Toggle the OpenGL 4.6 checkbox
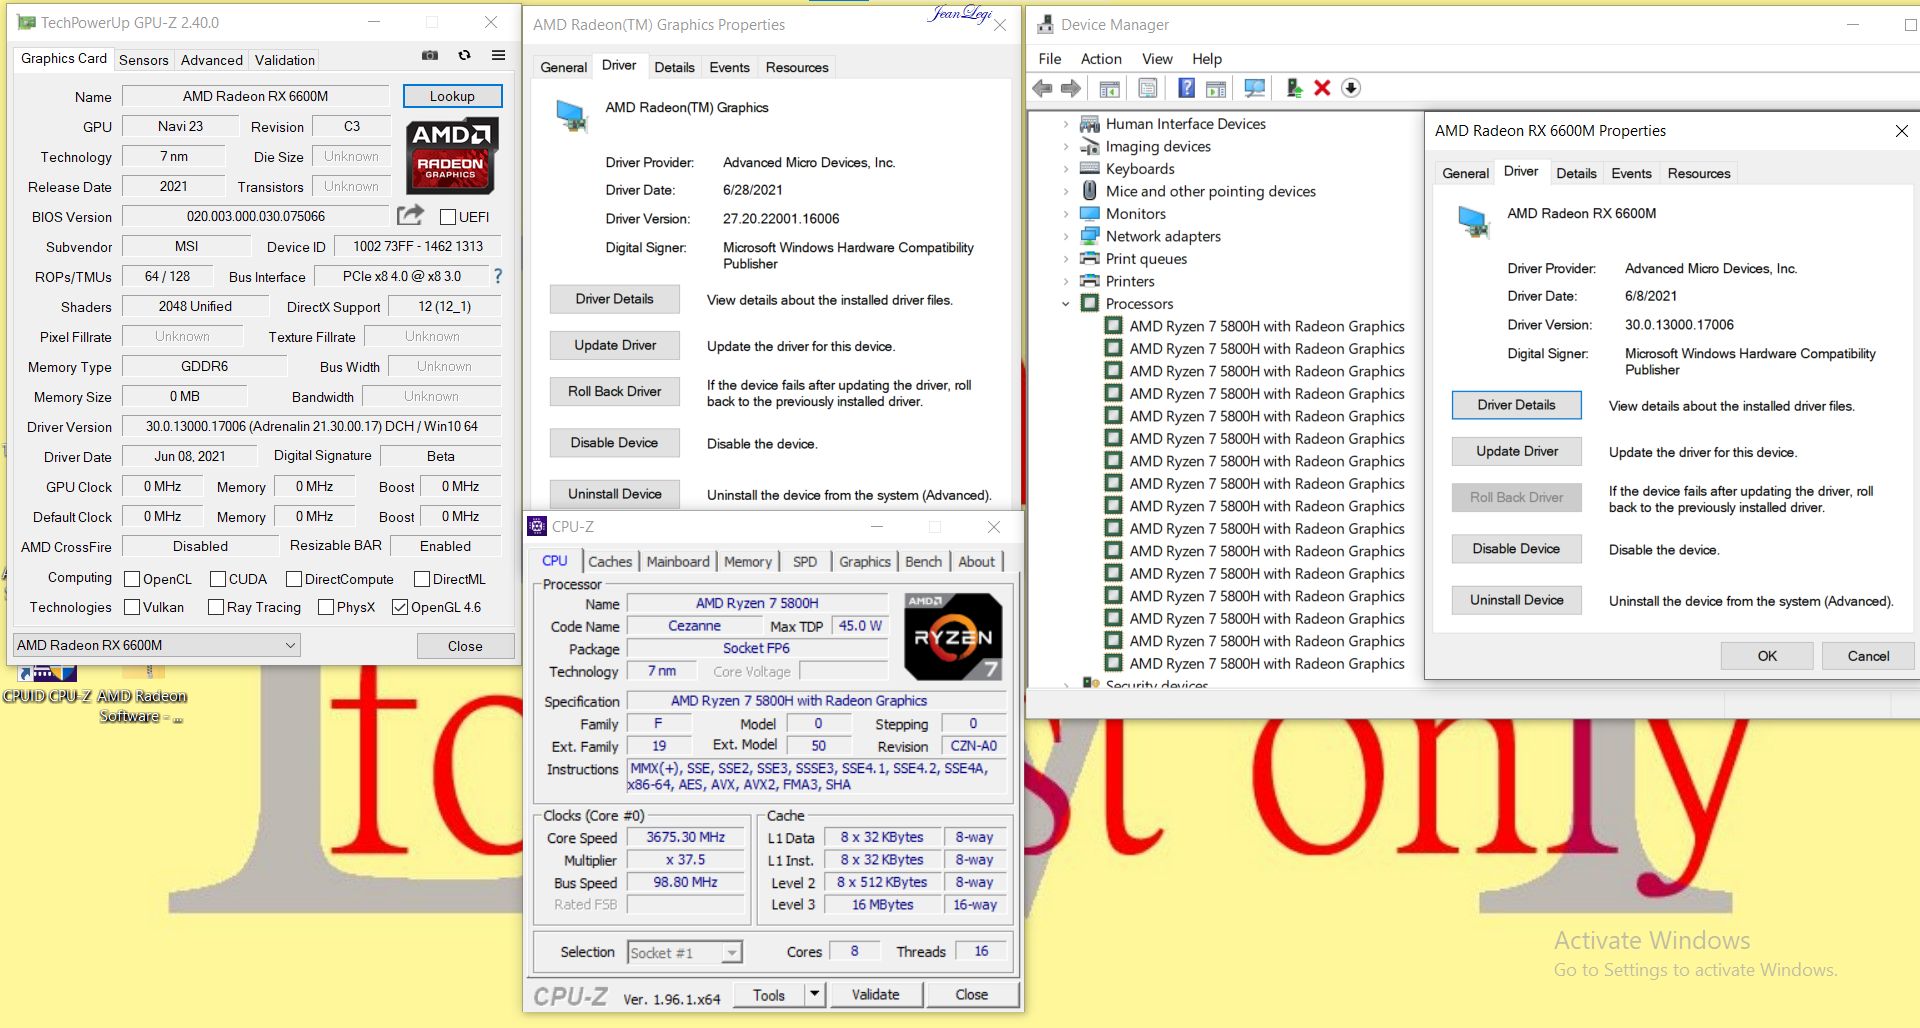 click(x=400, y=607)
